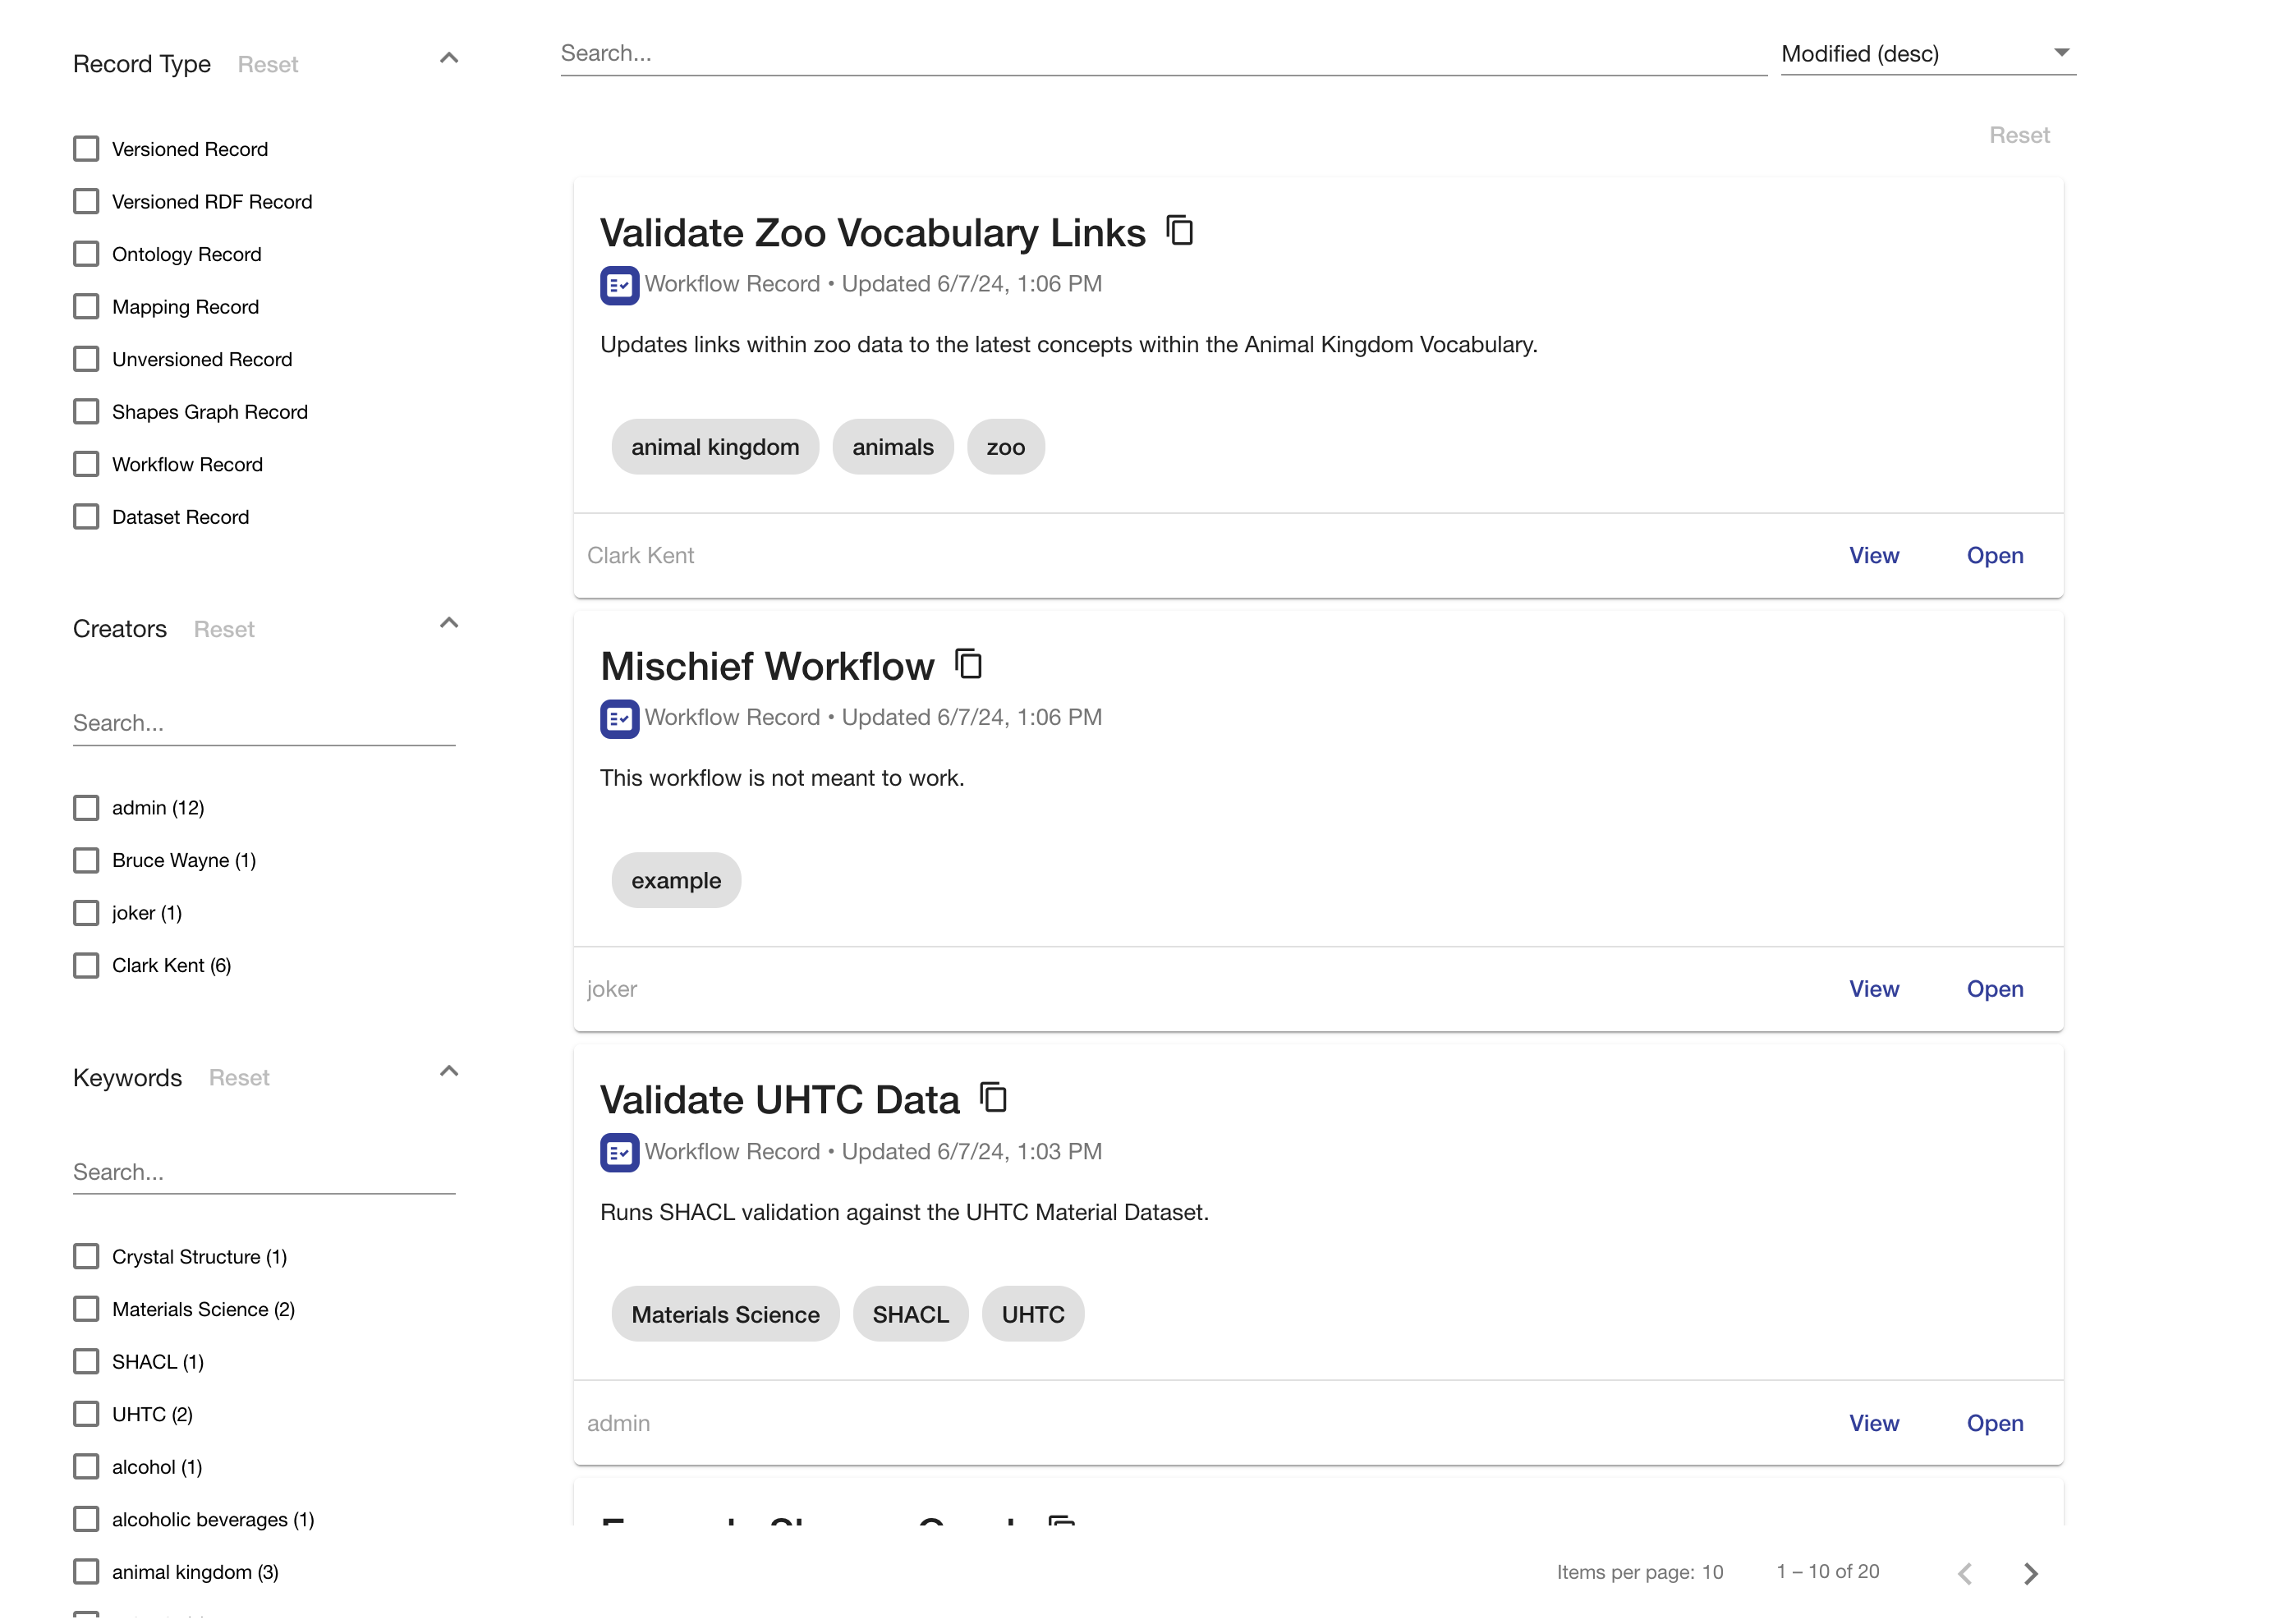Click the animals keyword chip

click(892, 447)
